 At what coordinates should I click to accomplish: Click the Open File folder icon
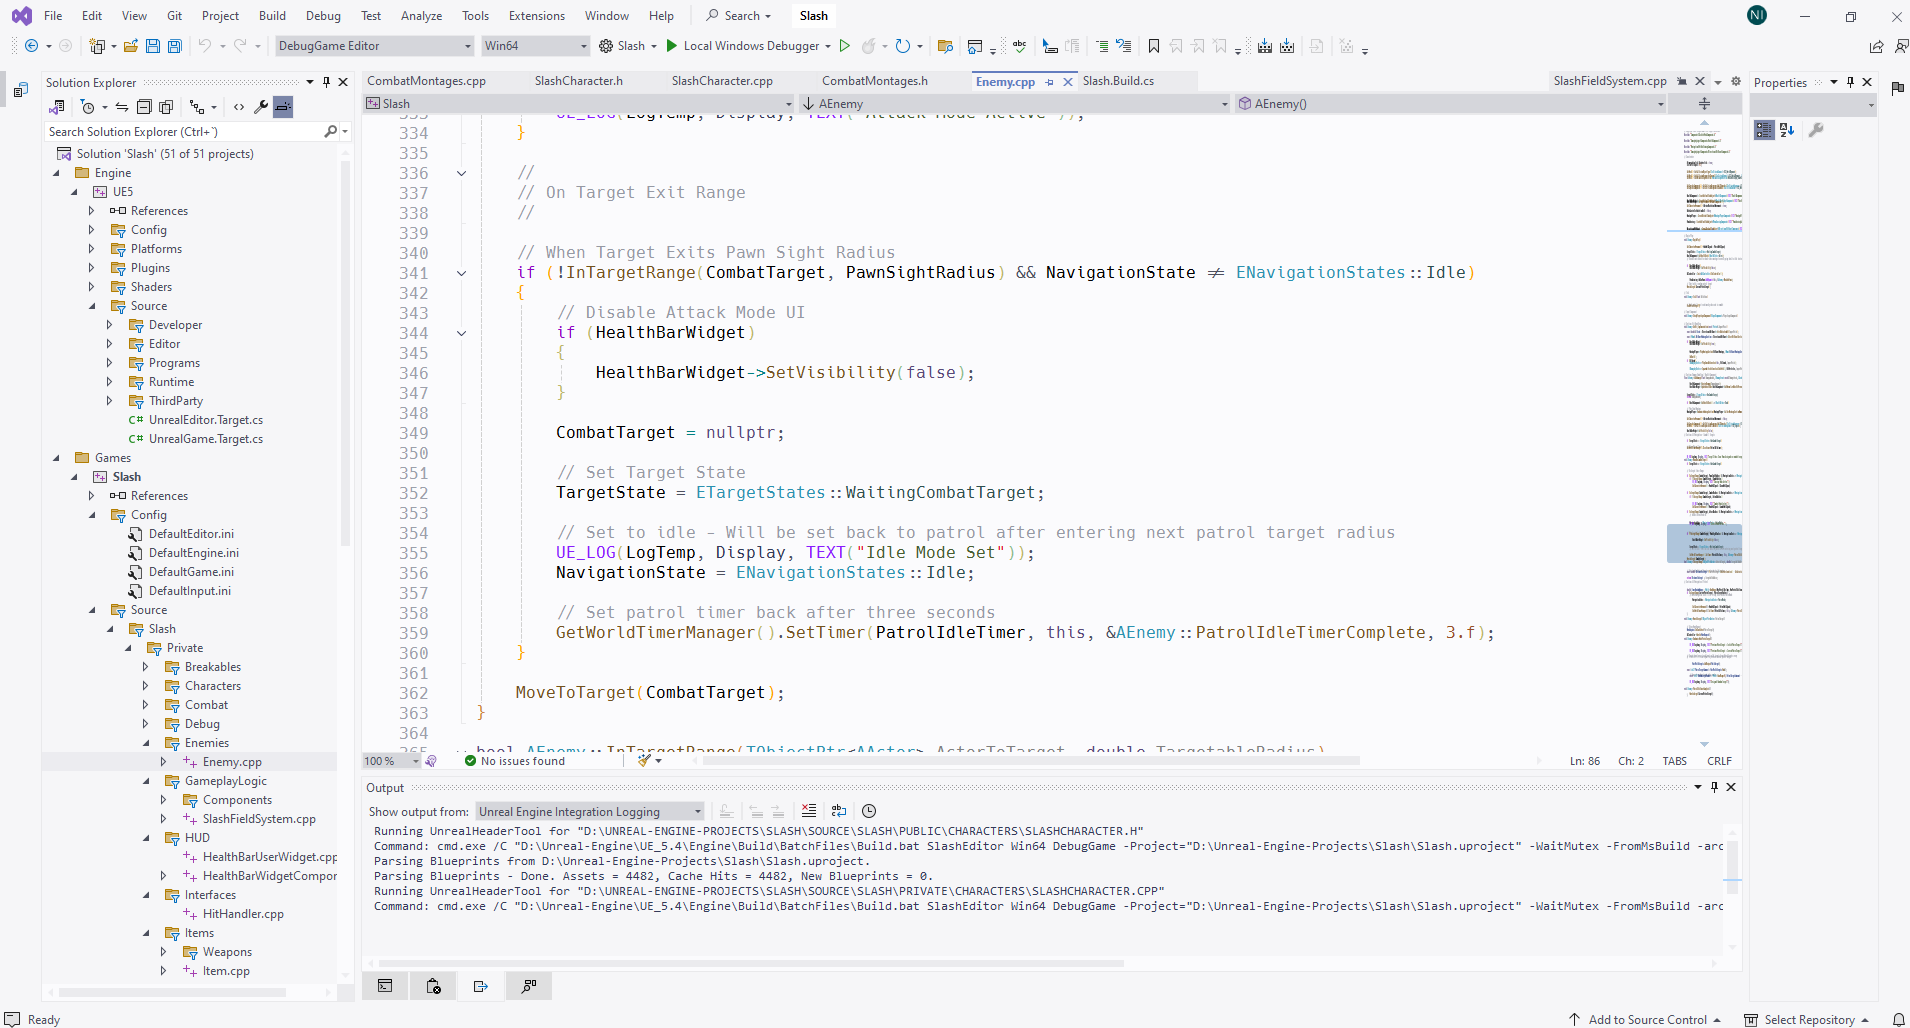131,46
